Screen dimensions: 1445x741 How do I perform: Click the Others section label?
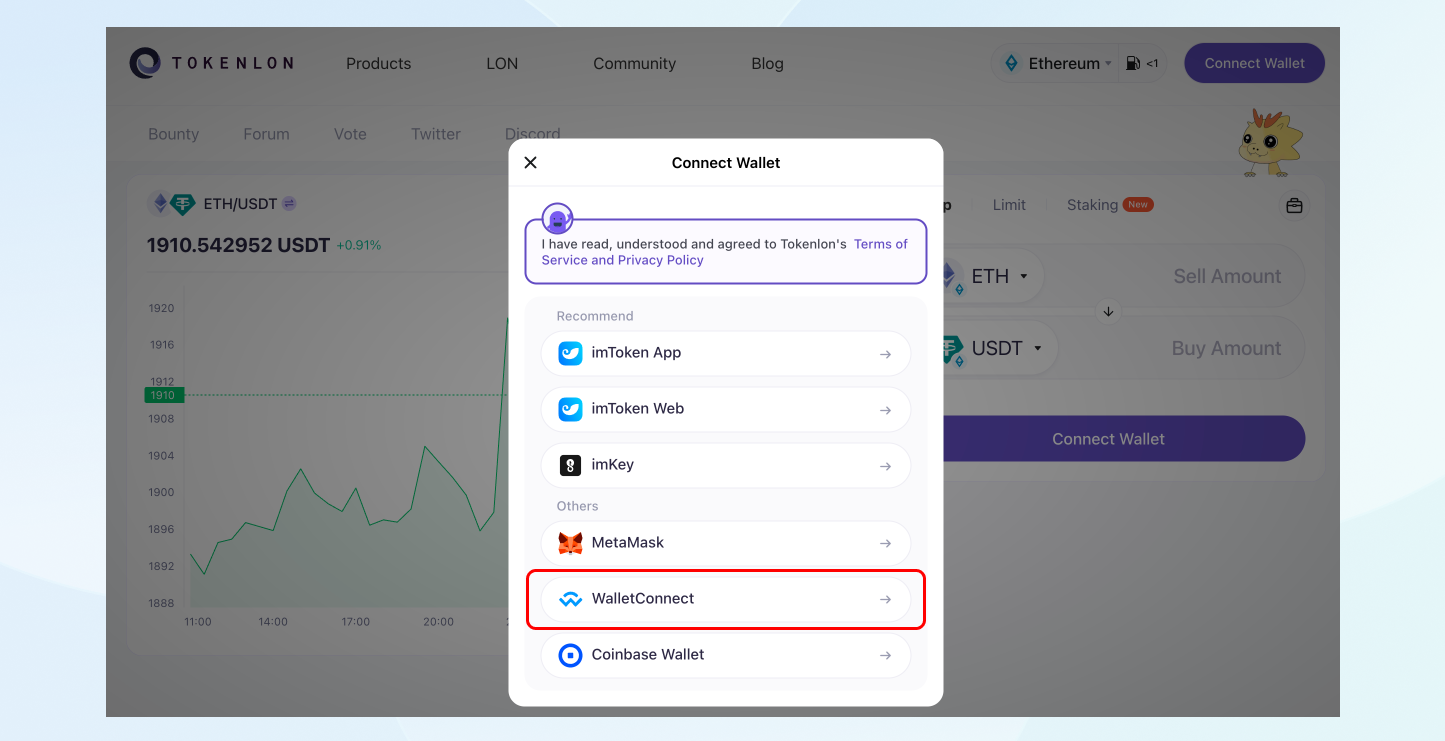(x=578, y=506)
